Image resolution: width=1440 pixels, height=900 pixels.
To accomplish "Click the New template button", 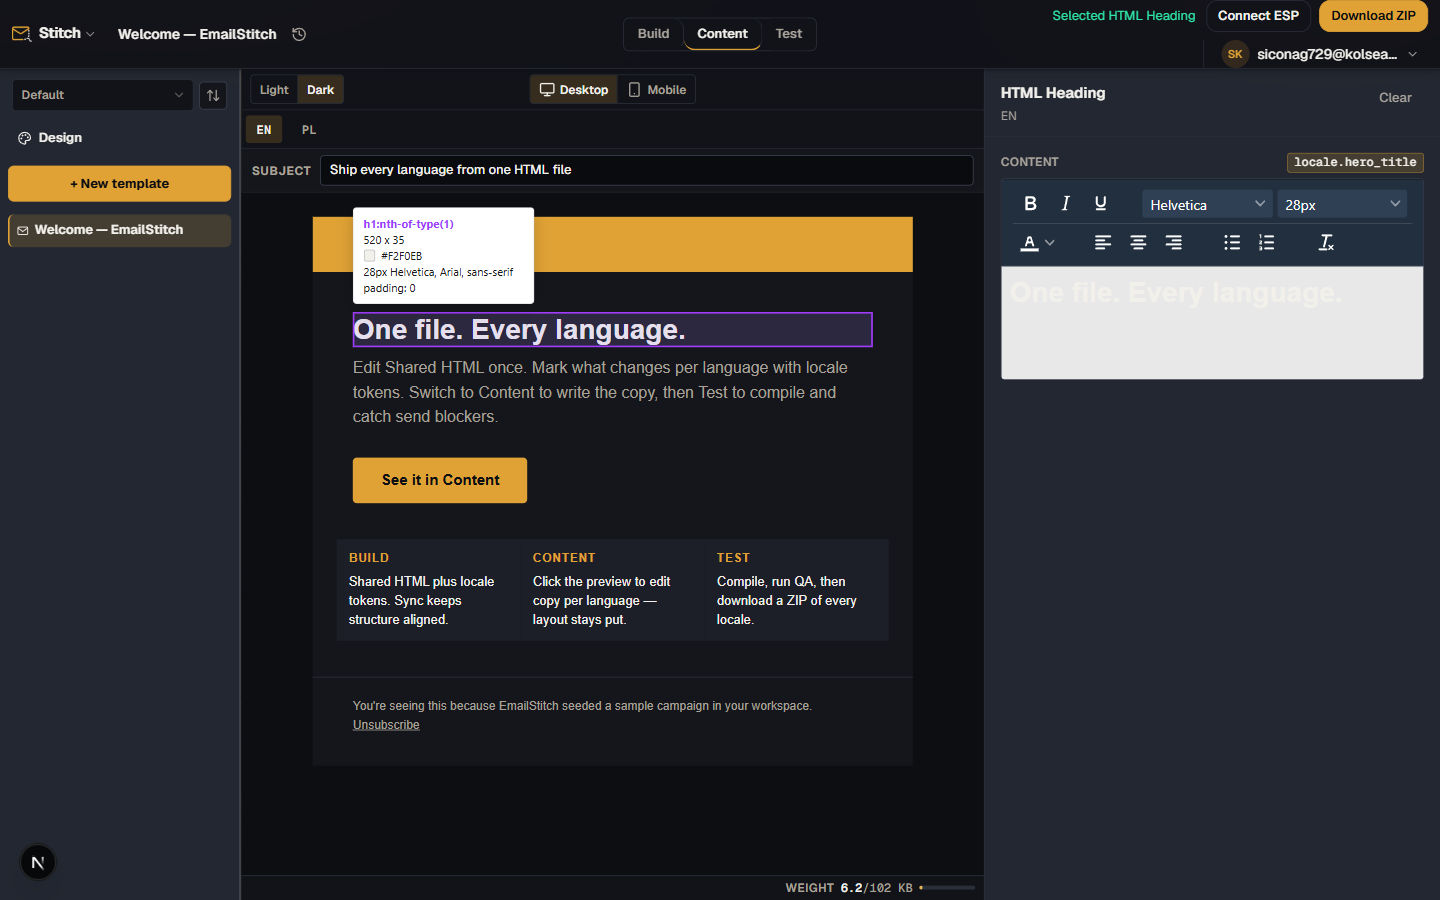I will (x=119, y=184).
